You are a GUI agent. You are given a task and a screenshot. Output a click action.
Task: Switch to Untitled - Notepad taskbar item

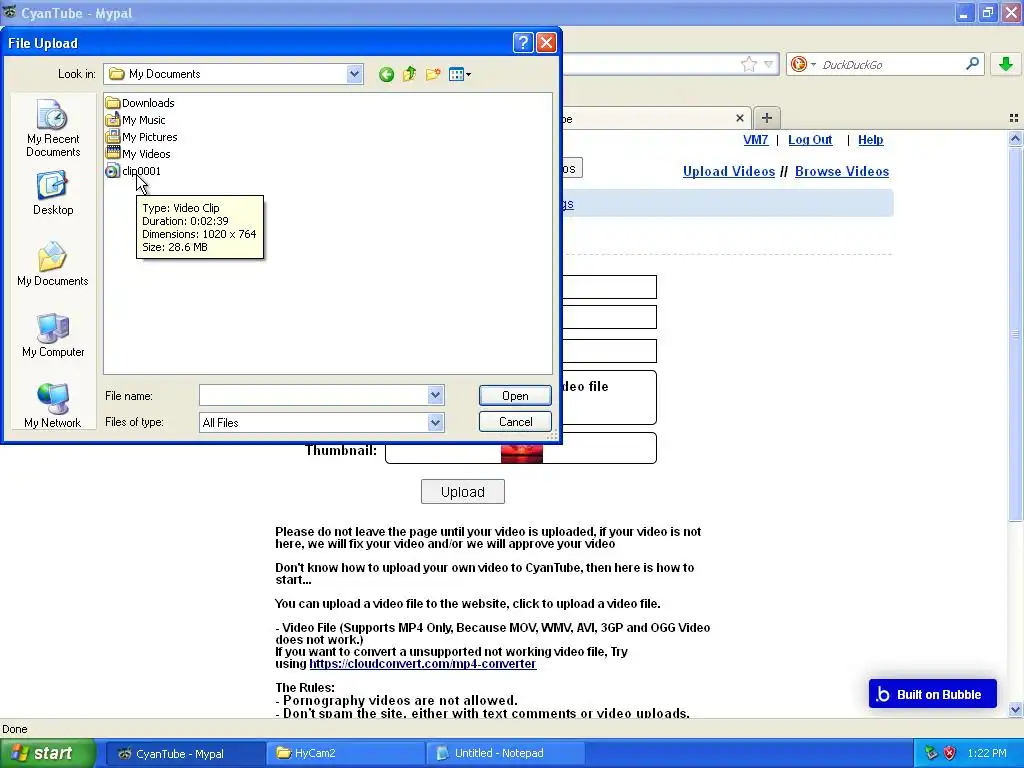coord(504,753)
